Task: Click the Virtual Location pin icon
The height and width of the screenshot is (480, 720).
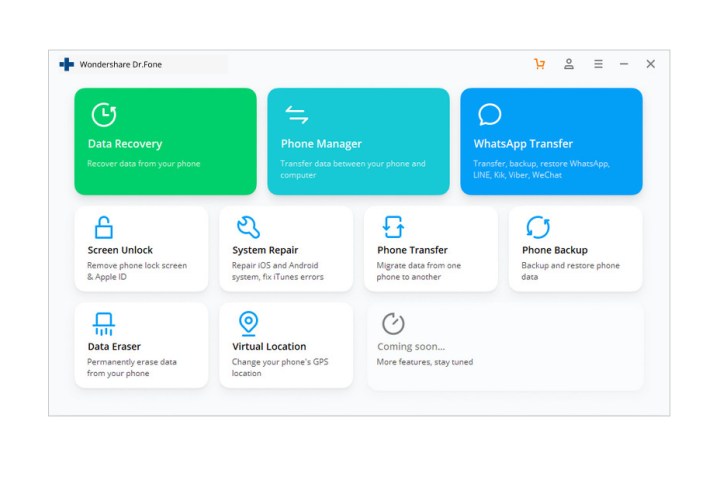Action: coord(248,323)
